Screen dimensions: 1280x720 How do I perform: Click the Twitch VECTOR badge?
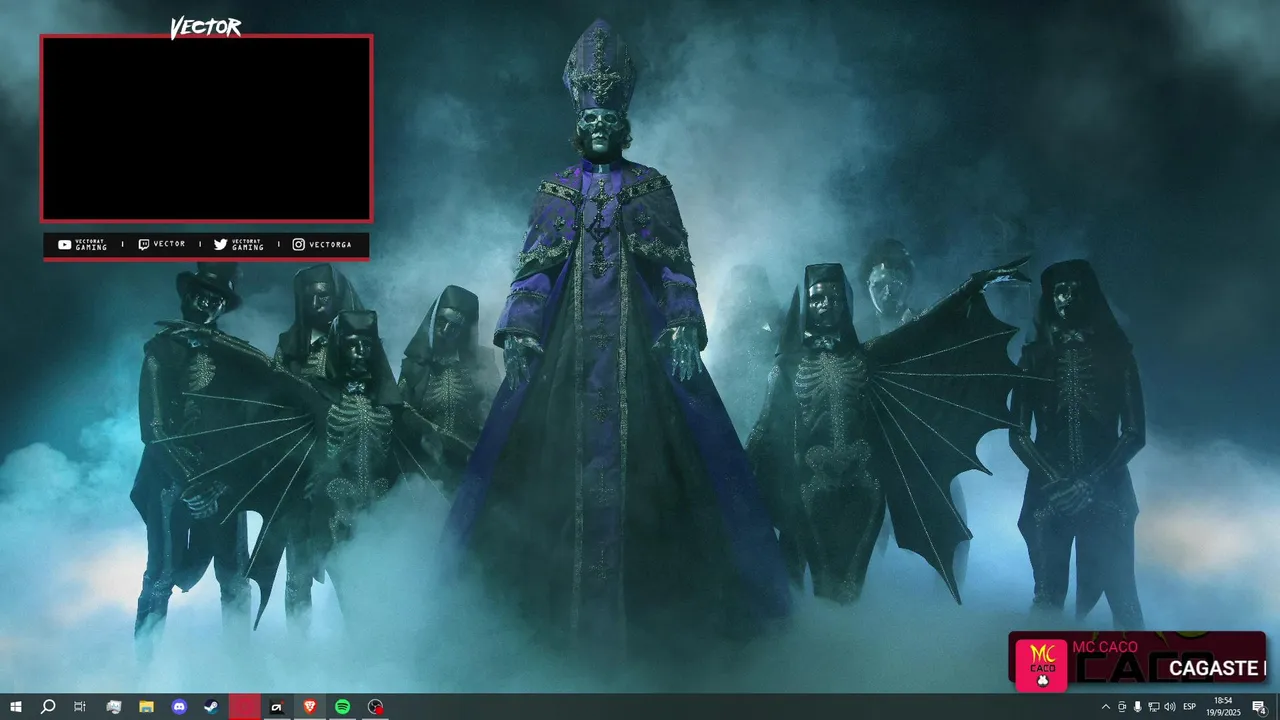tap(161, 244)
